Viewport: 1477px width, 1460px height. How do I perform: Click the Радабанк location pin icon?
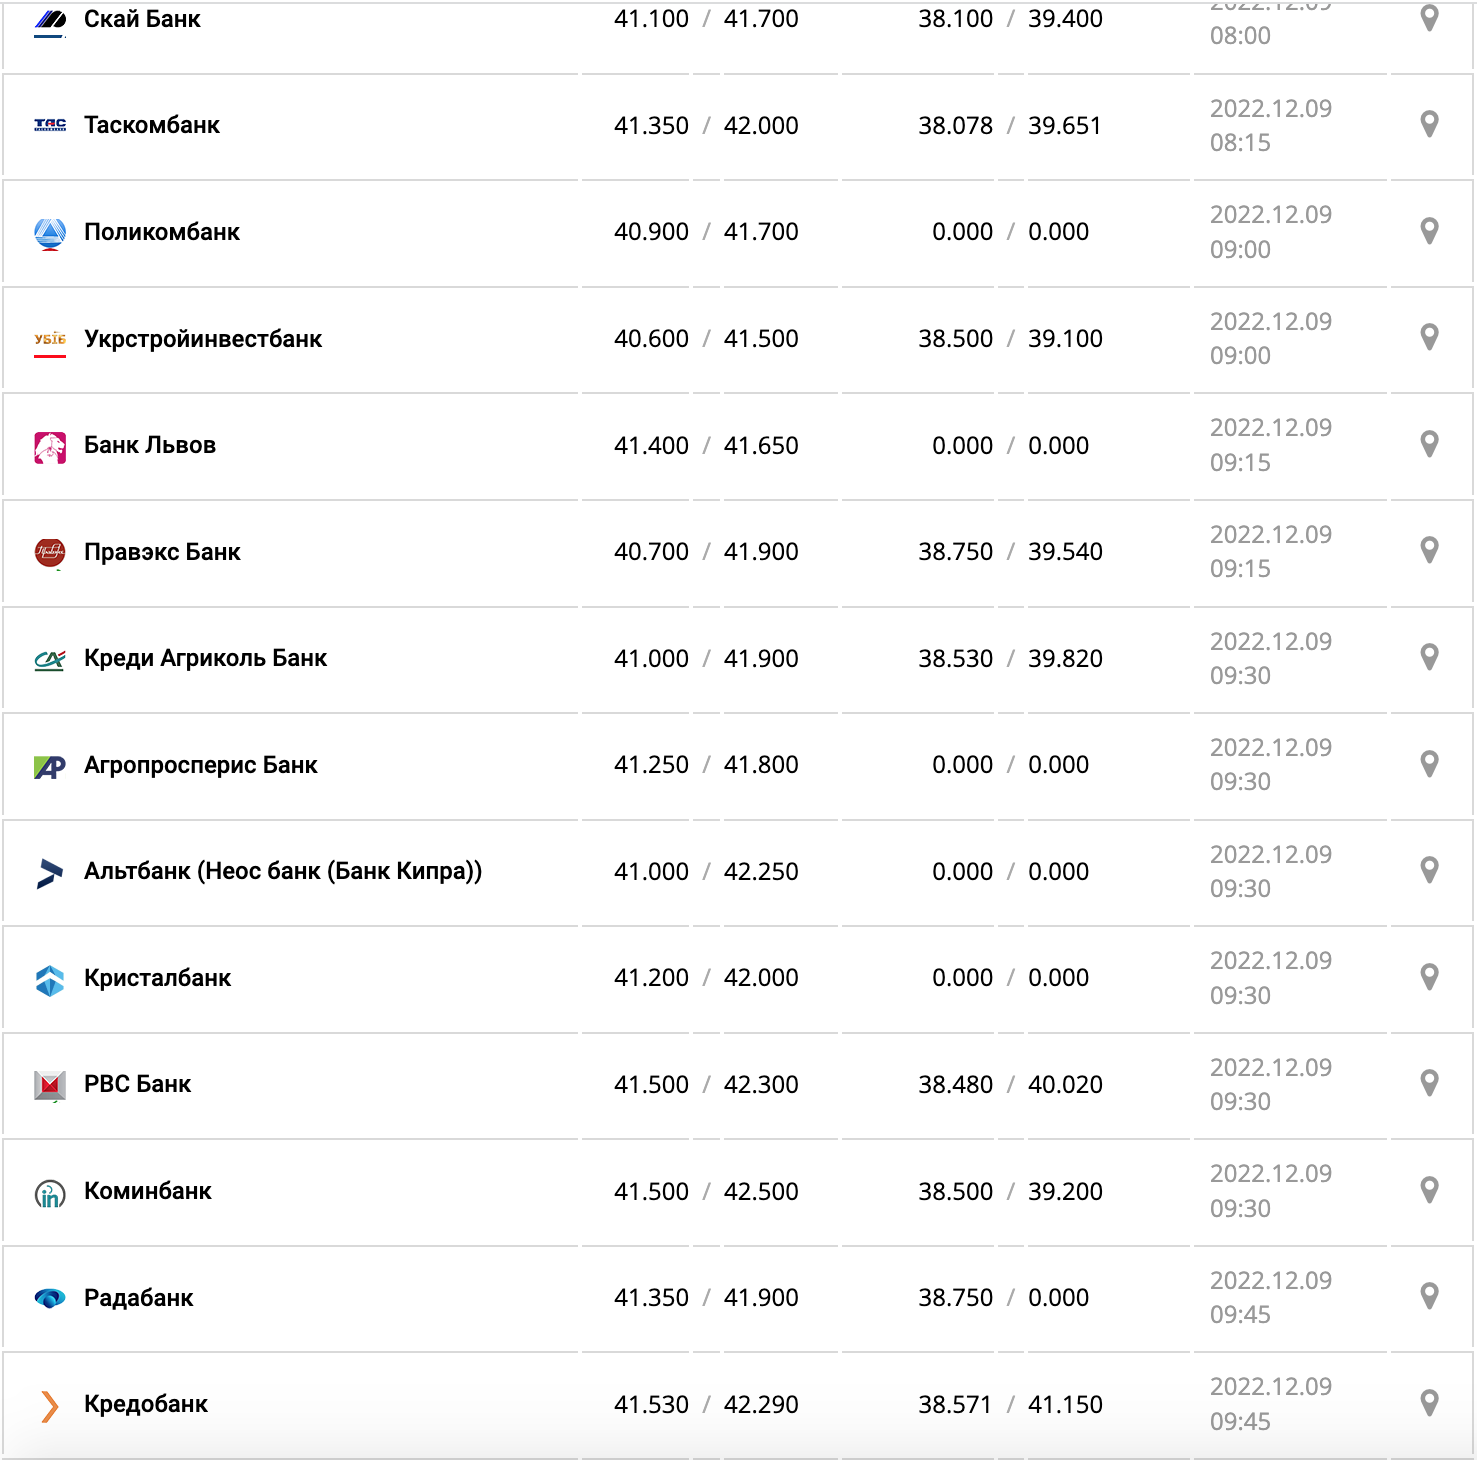tap(1429, 1296)
